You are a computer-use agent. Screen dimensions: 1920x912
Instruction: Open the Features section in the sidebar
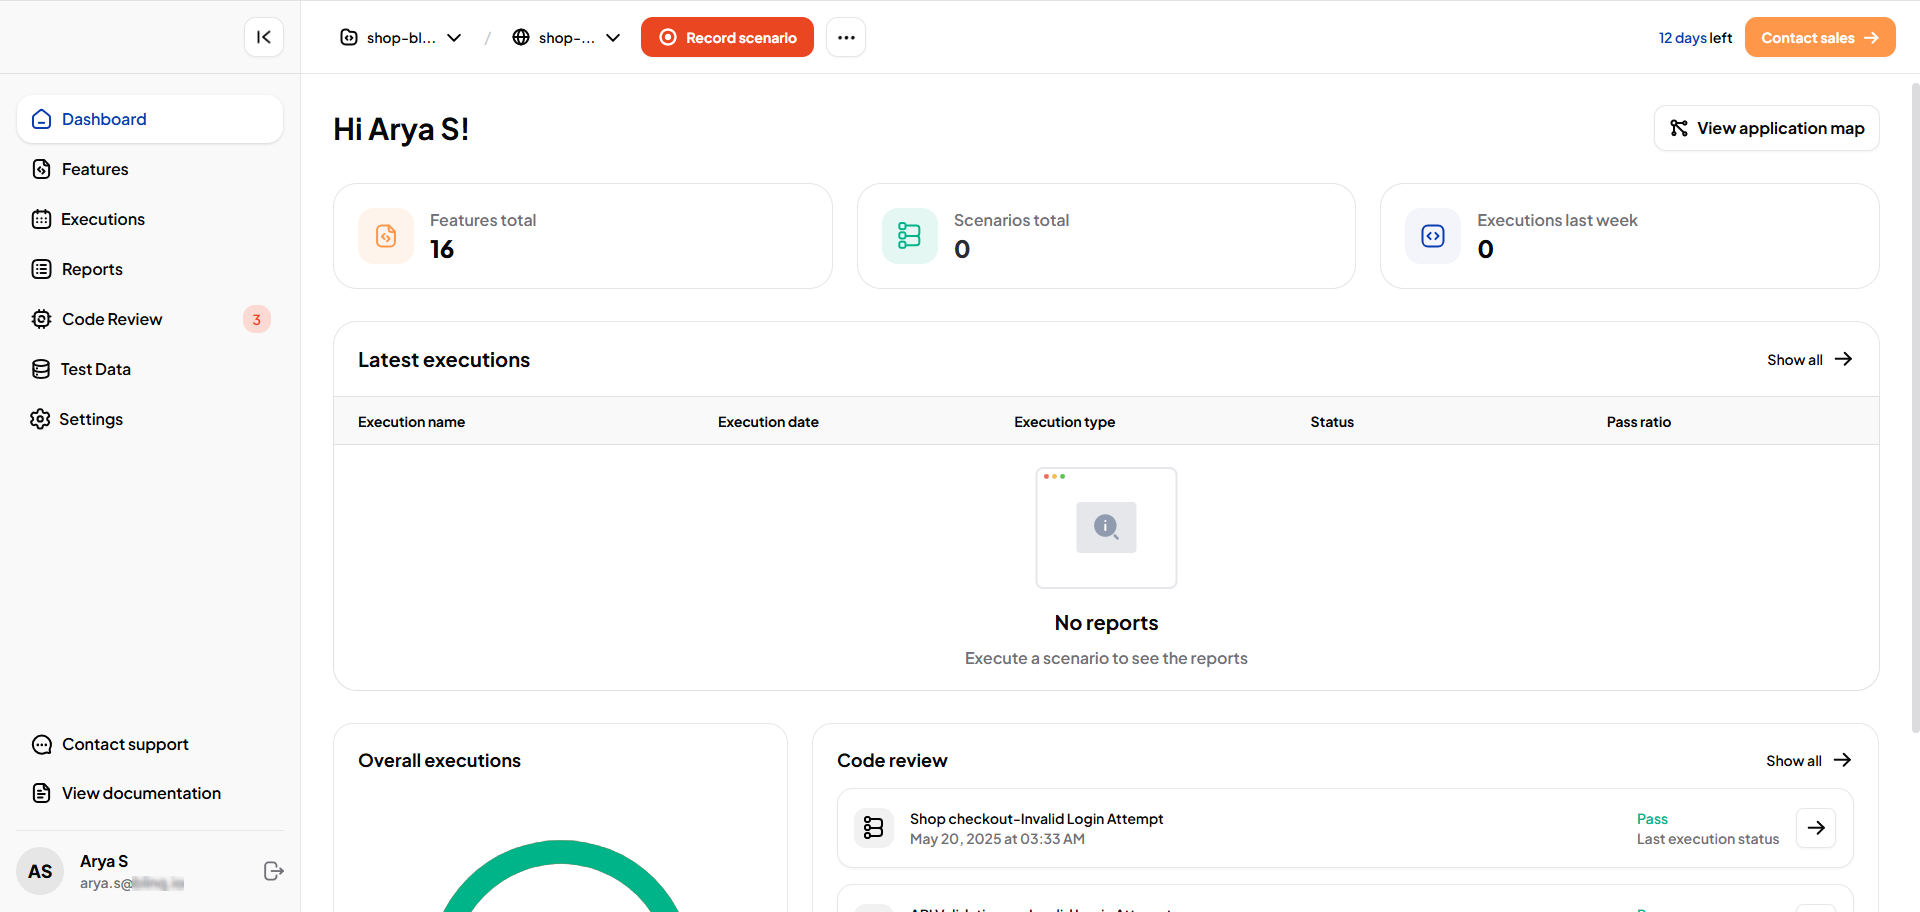tap(95, 169)
